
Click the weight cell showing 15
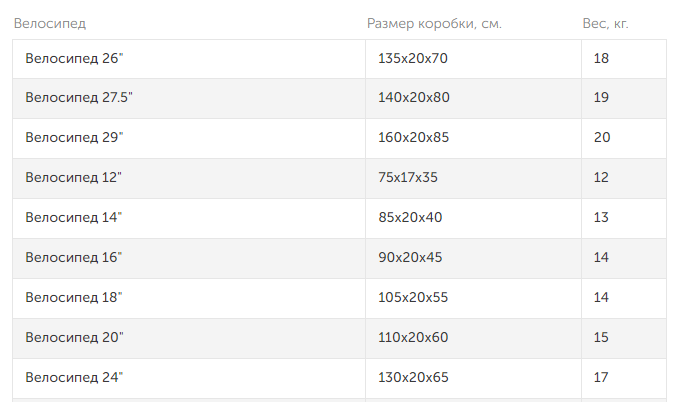(x=602, y=337)
